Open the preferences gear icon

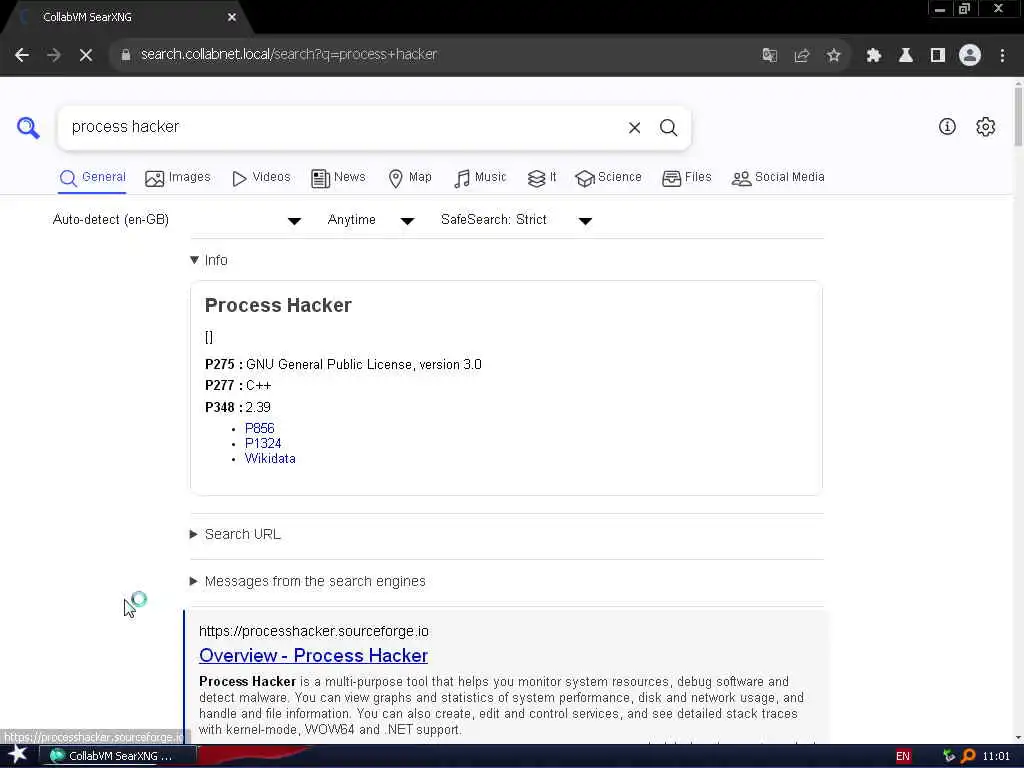(985, 127)
